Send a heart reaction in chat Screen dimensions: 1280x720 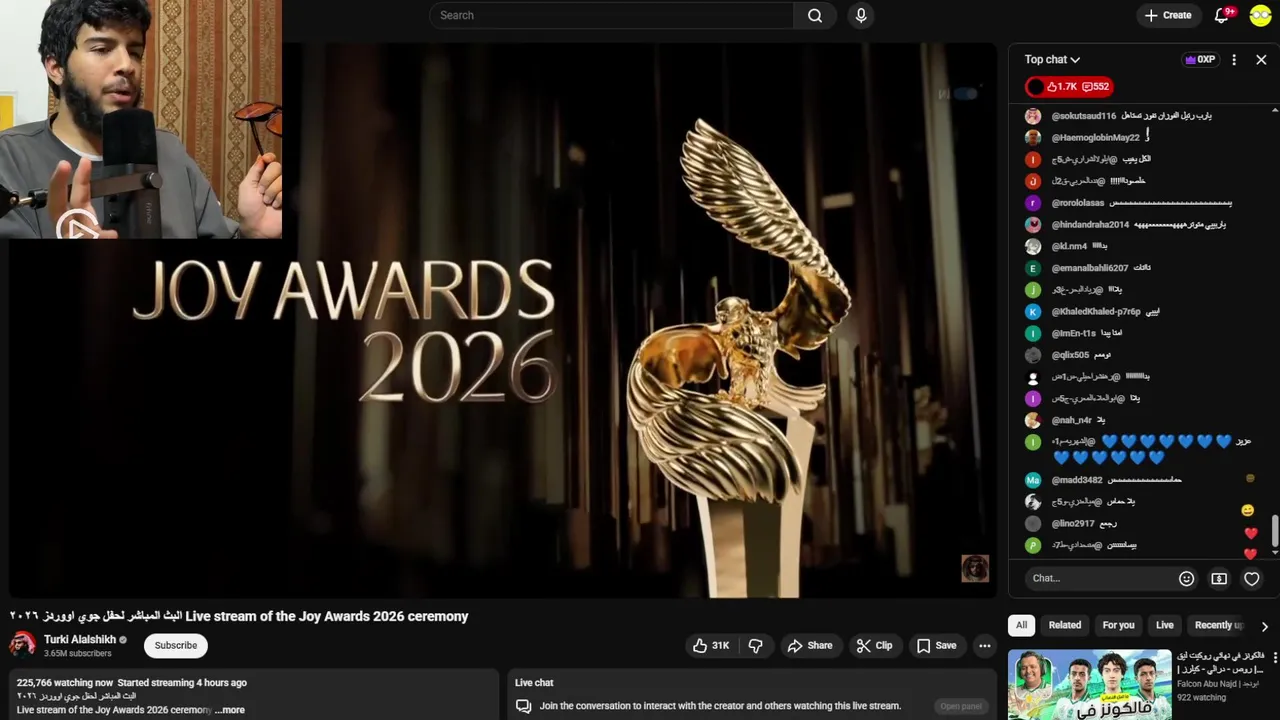pyautogui.click(x=1251, y=578)
